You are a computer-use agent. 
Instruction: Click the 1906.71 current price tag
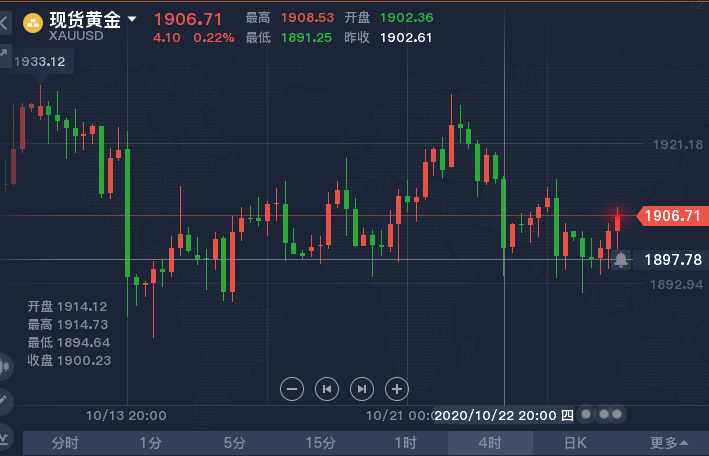(x=672, y=216)
